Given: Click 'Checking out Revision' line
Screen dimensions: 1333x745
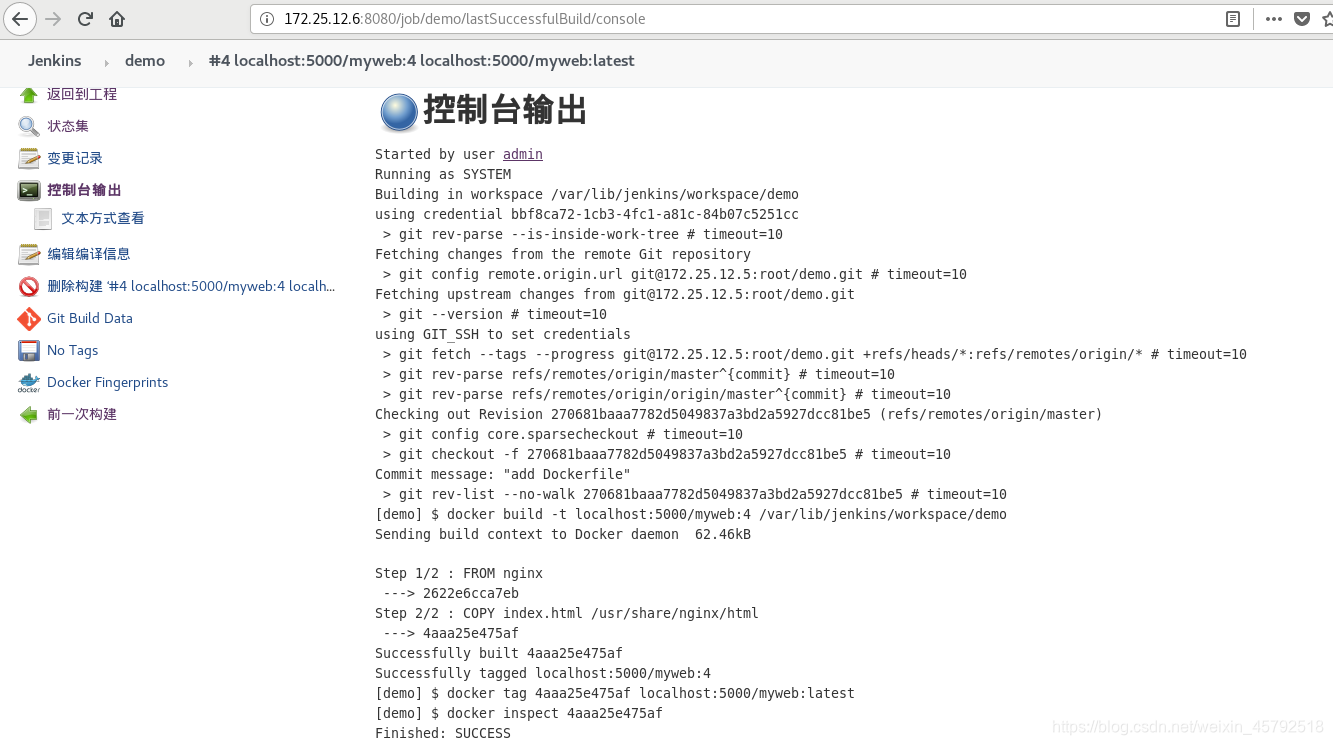Looking at the screenshot, I should click(x=739, y=414).
